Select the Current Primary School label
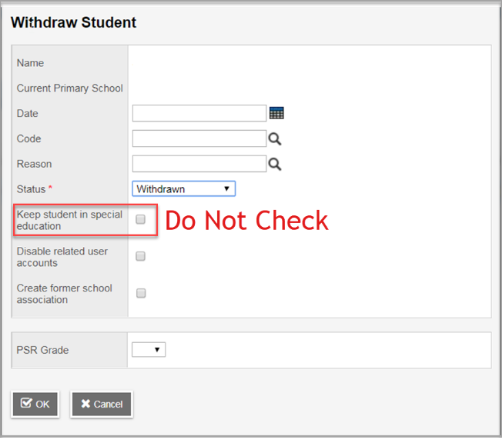502x438 pixels. [x=70, y=88]
